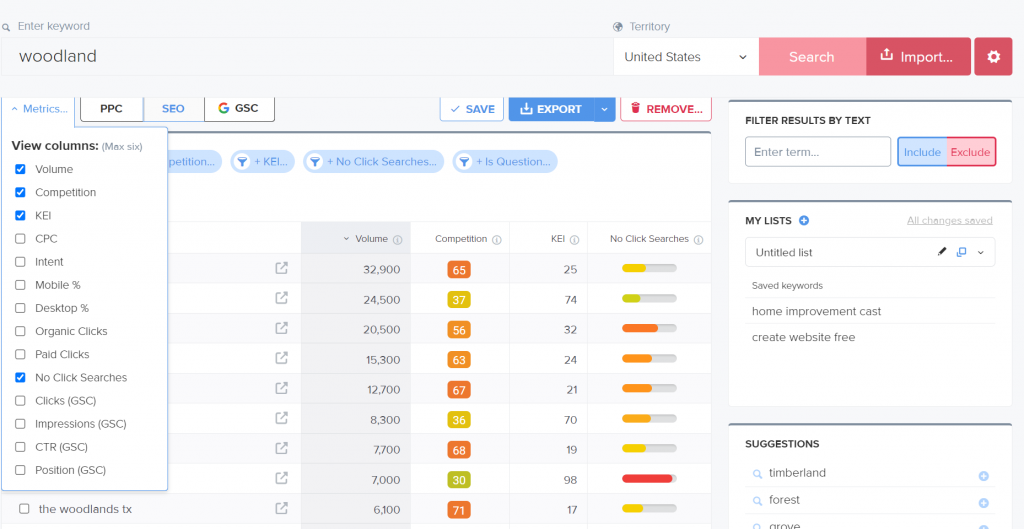Enable the CPC column checkbox
This screenshot has width=1024, height=529.
click(x=21, y=239)
